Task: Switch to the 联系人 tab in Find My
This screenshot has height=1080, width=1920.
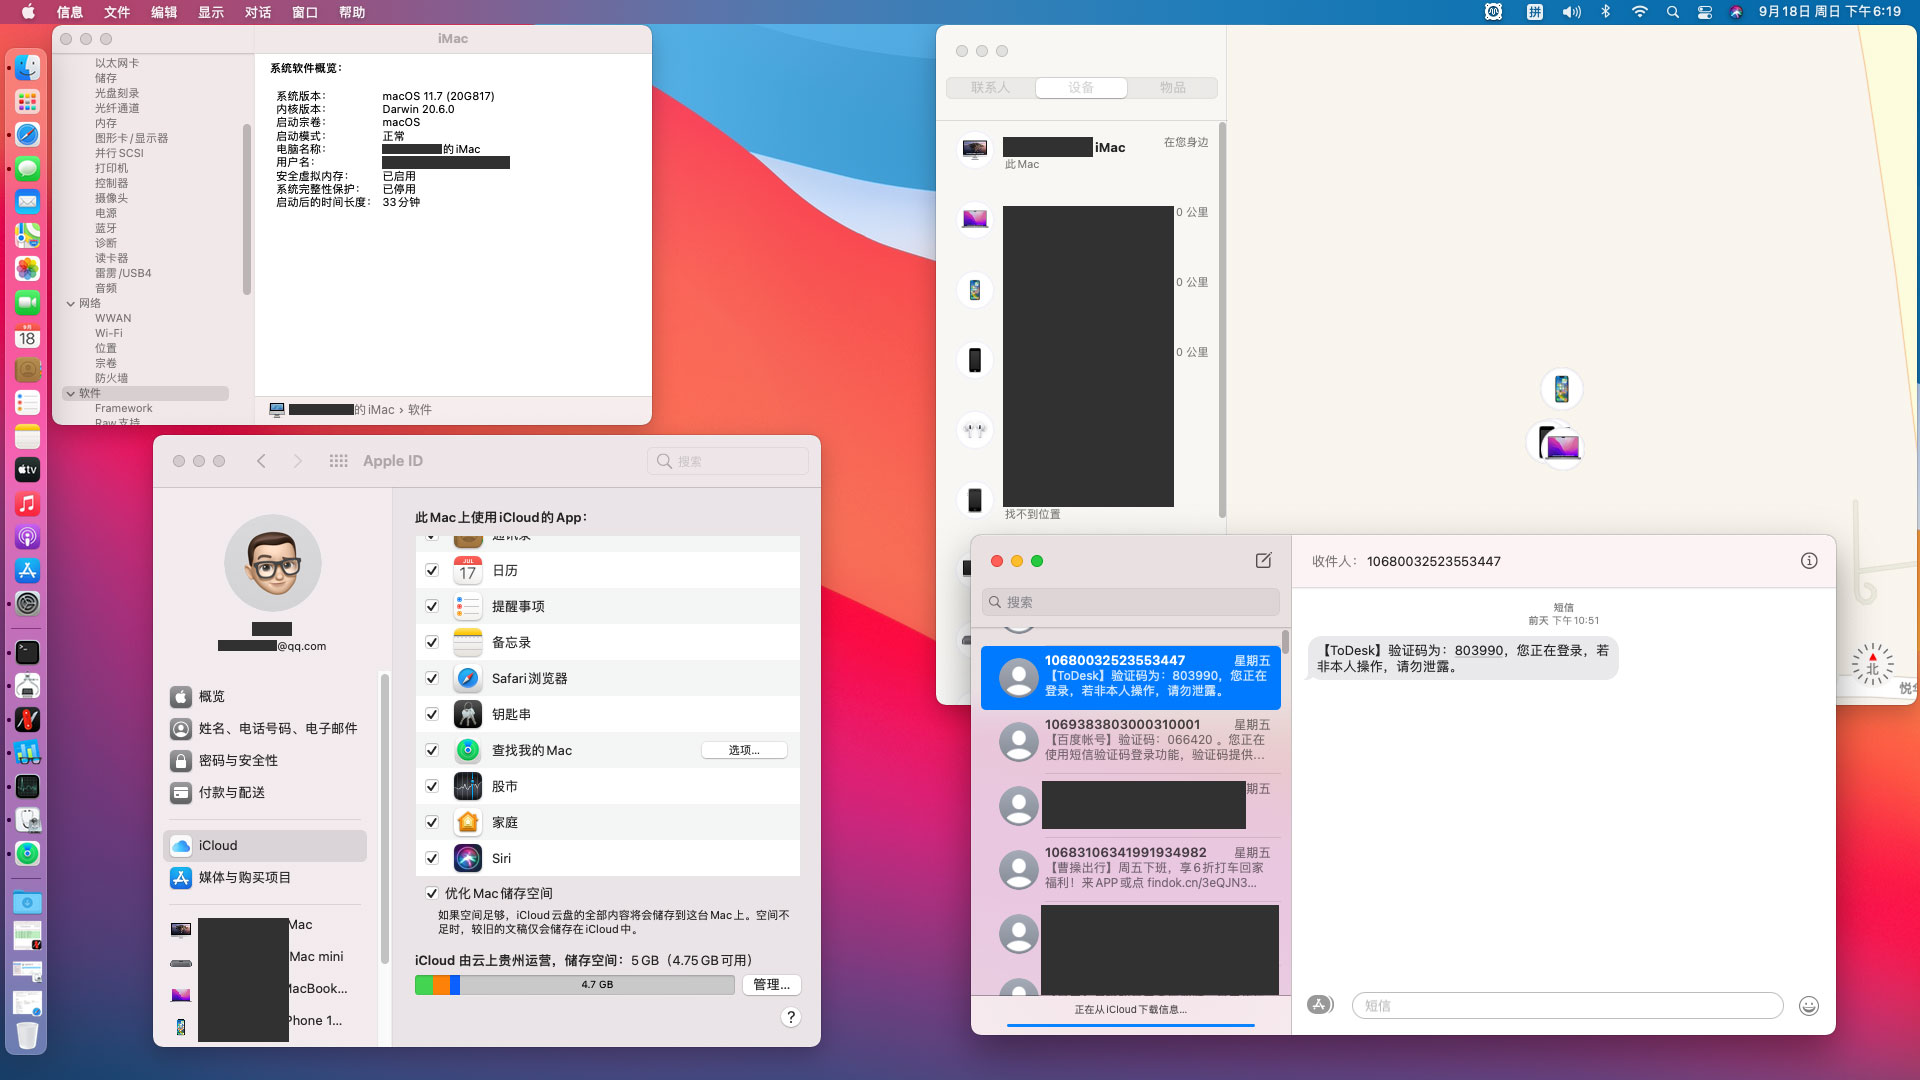Action: coord(990,88)
